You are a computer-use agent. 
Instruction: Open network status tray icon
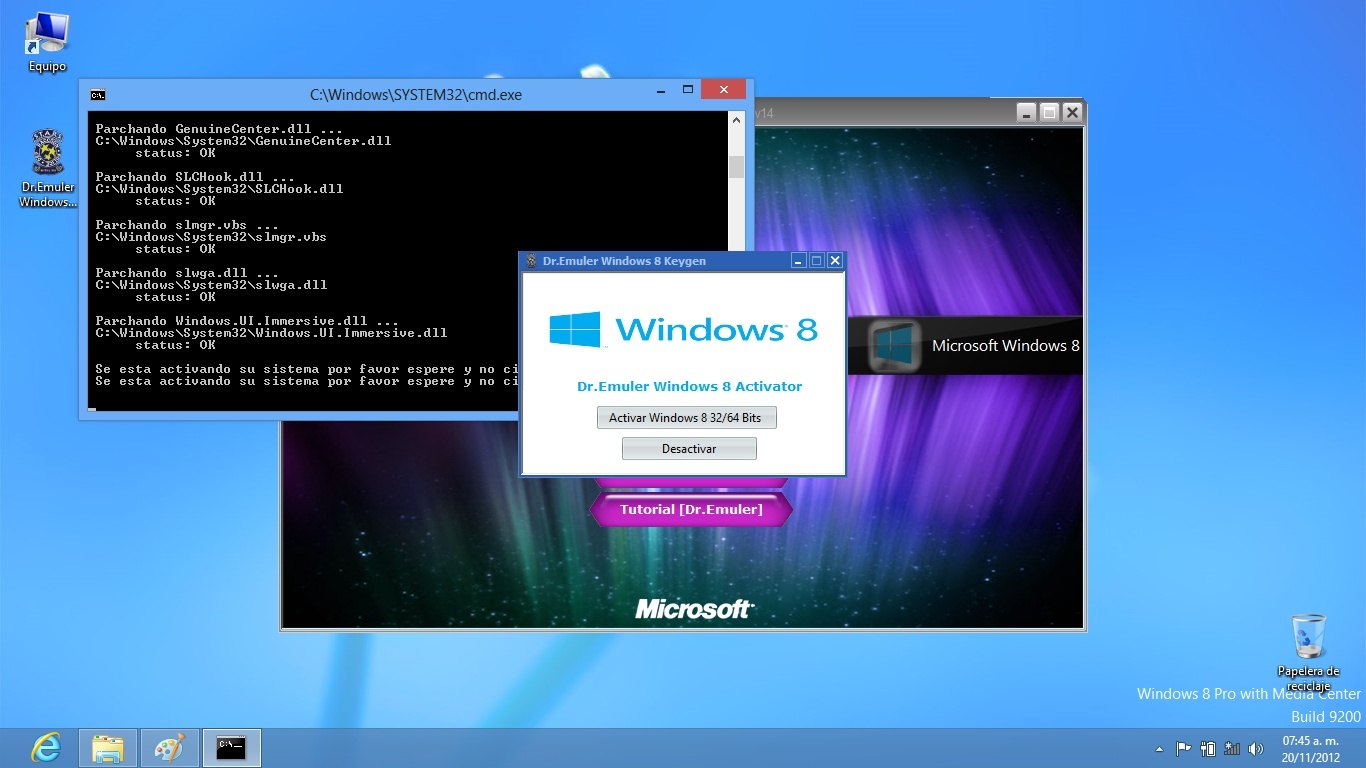[x=1232, y=748]
